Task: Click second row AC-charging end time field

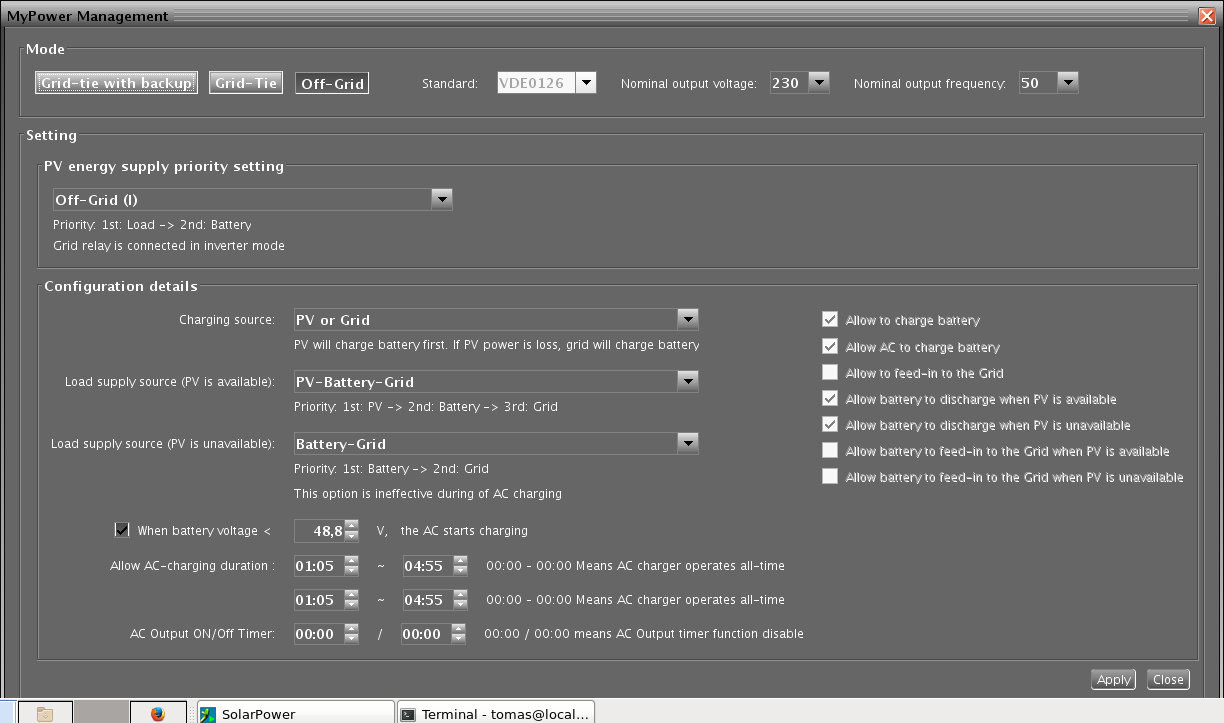Action: pyautogui.click(x=427, y=600)
